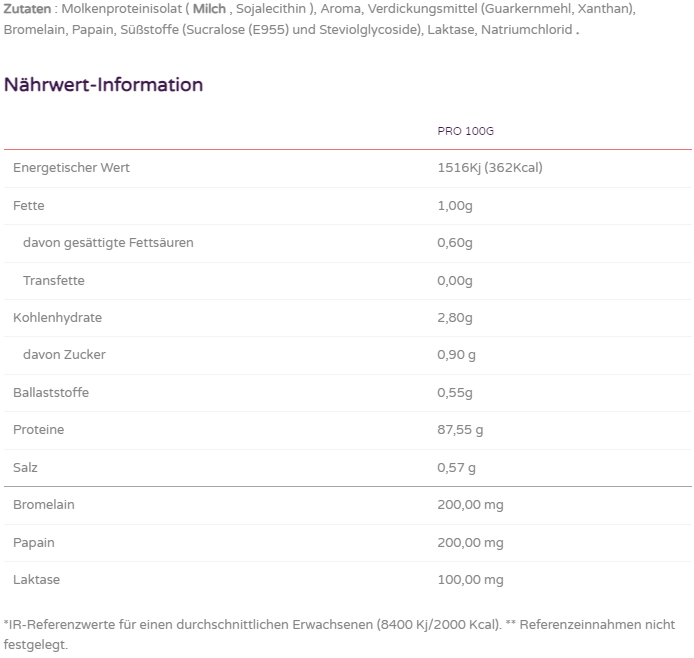This screenshot has height=658, width=694.
Task: Select the Ballaststoffe row label
Action: tap(51, 393)
